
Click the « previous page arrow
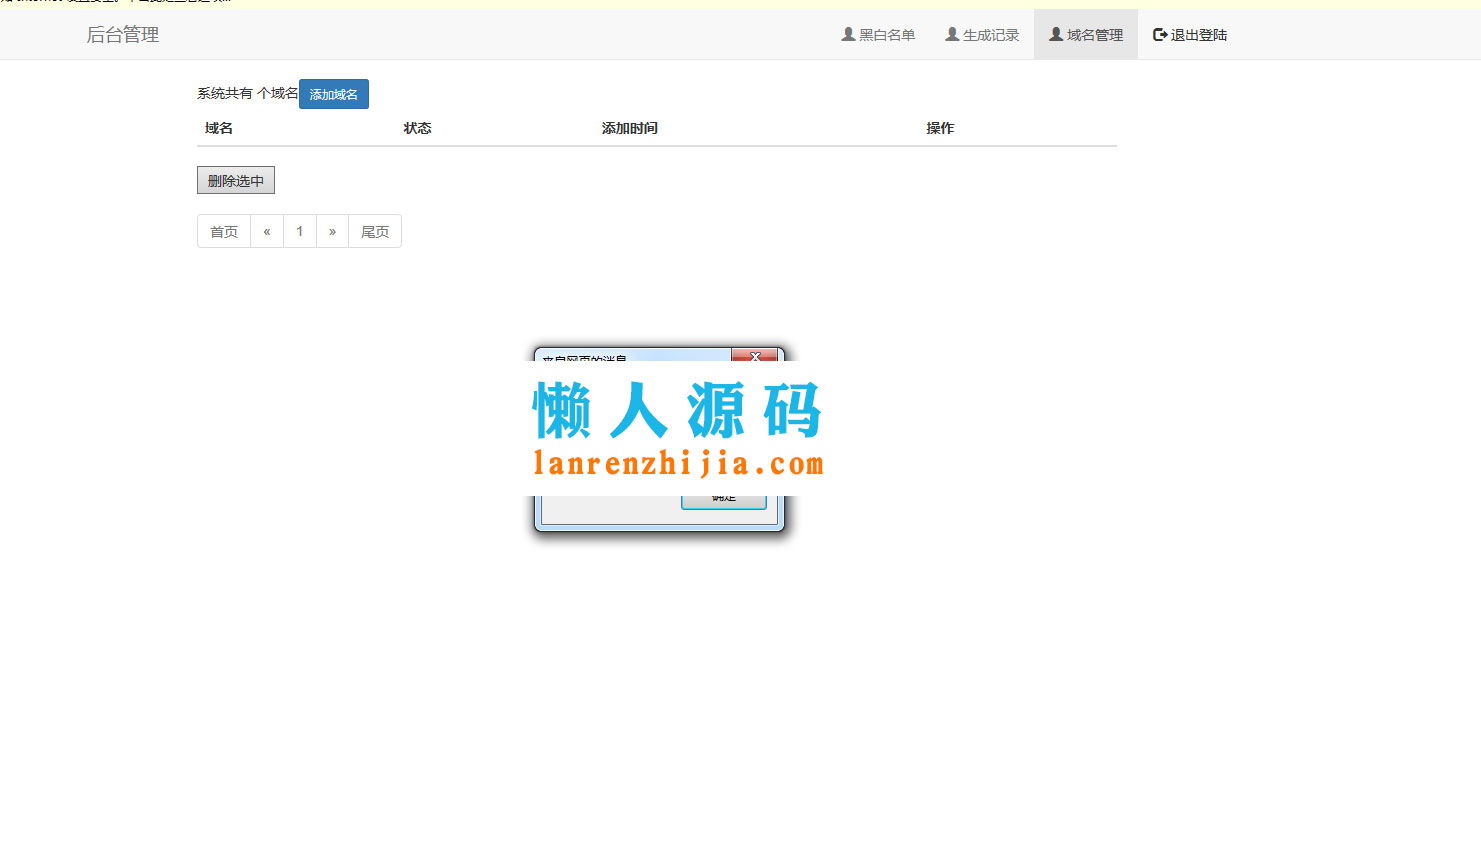point(267,231)
